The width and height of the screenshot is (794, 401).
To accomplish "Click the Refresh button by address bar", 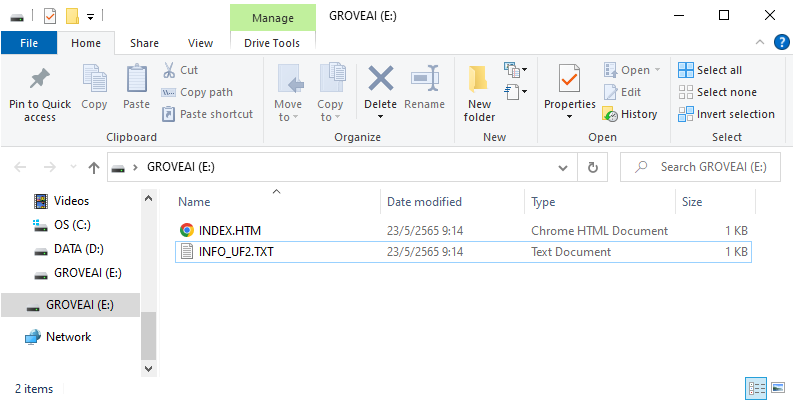I will [592, 168].
